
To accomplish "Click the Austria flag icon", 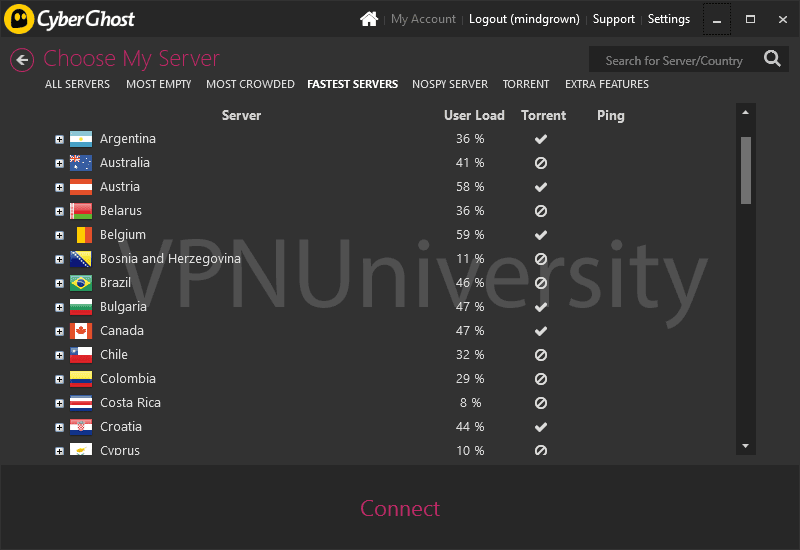I will click(x=81, y=187).
